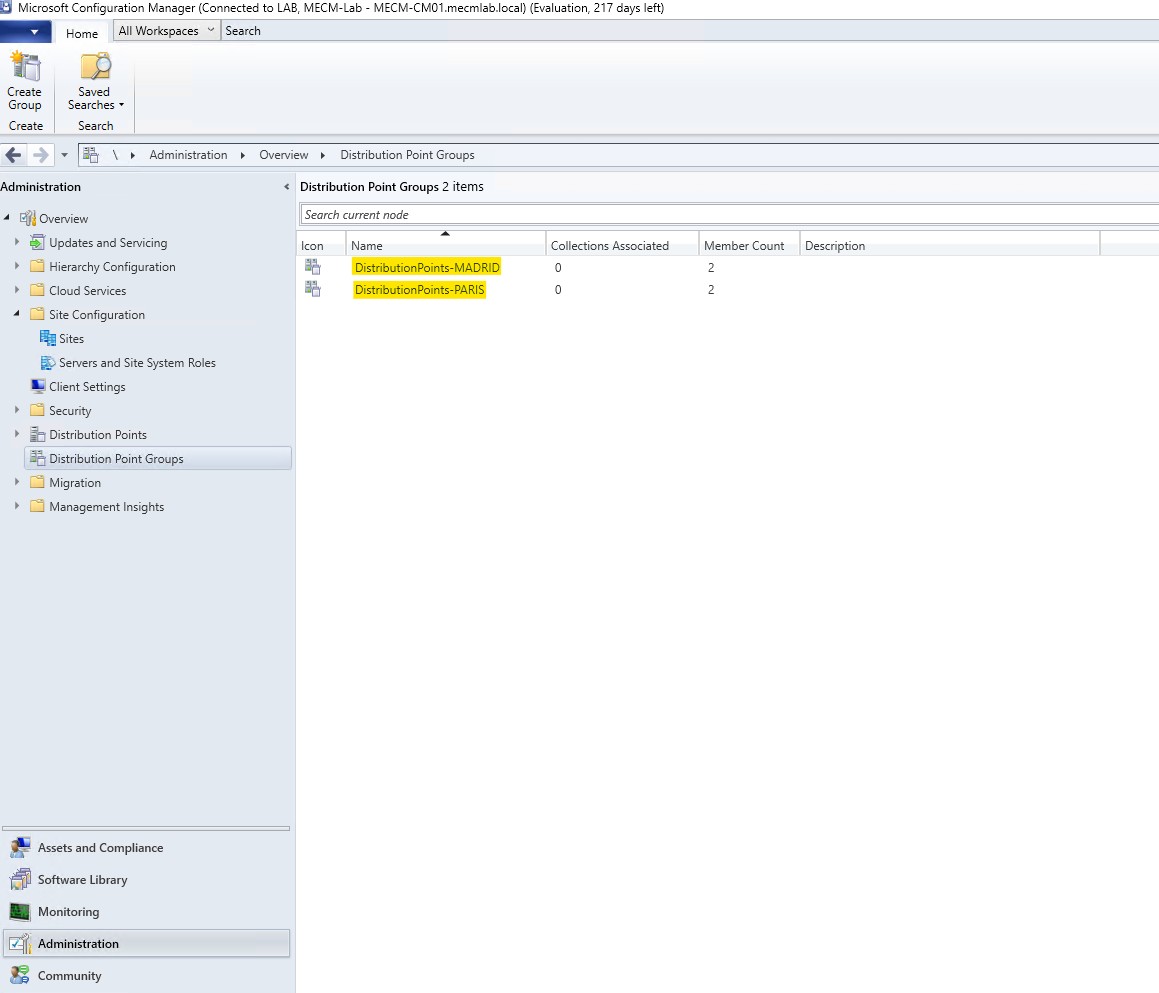This screenshot has height=993, width=1159.
Task: Select the Sites node in the tree
Action: (71, 339)
